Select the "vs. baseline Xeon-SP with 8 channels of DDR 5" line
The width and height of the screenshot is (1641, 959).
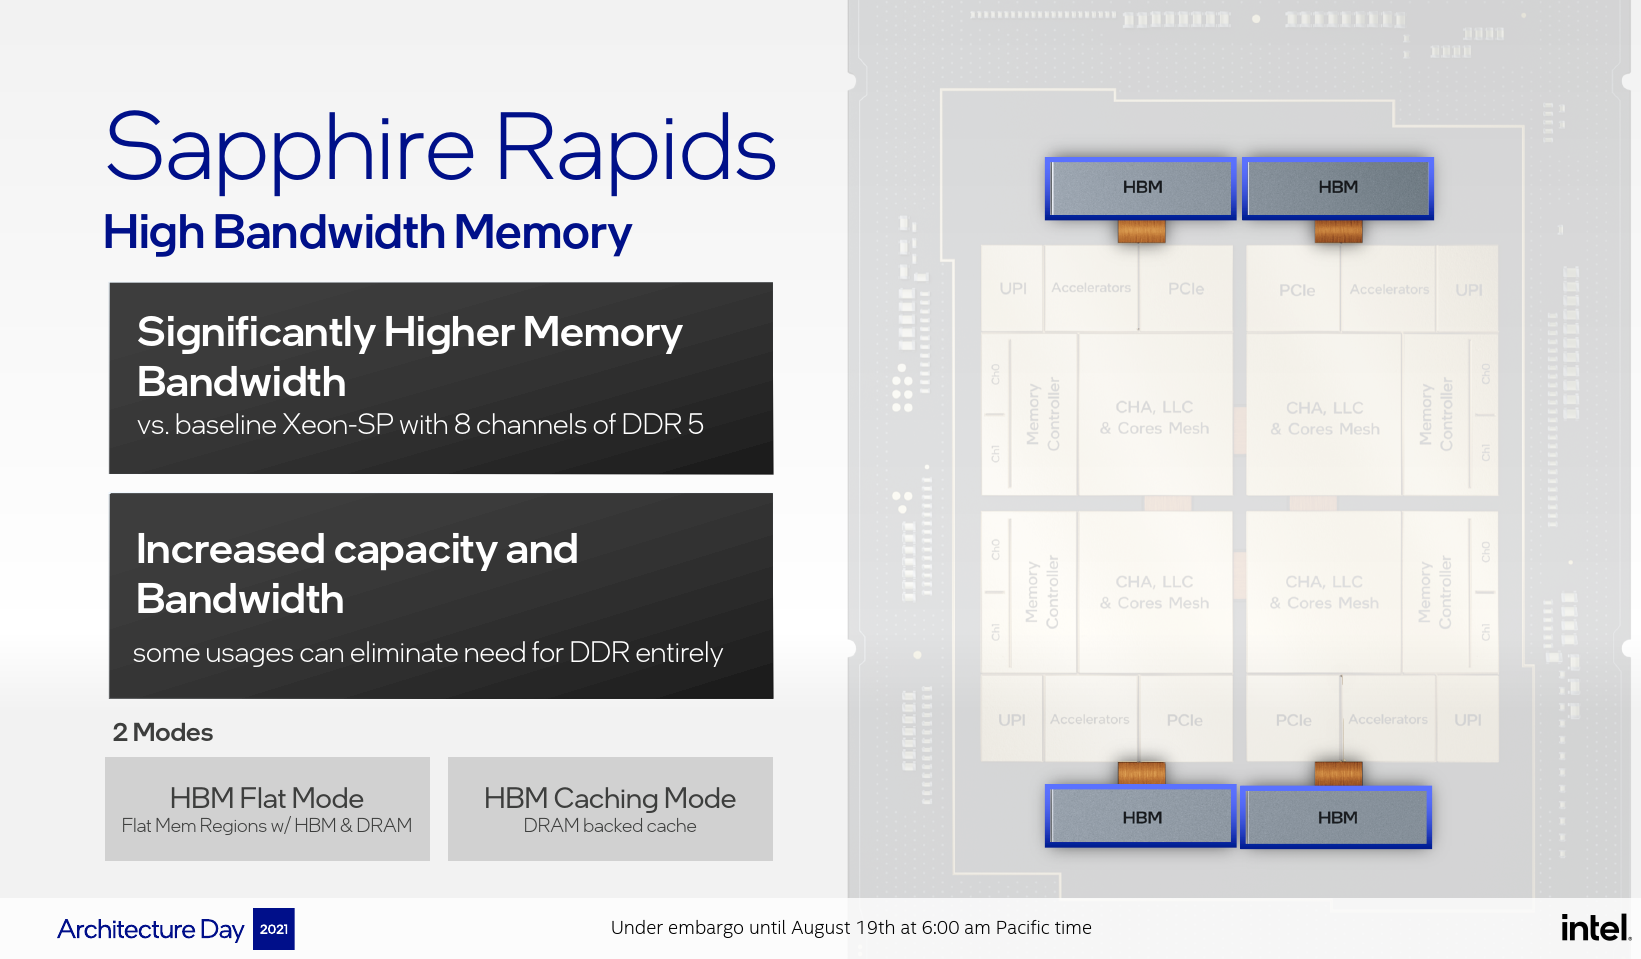coord(420,425)
